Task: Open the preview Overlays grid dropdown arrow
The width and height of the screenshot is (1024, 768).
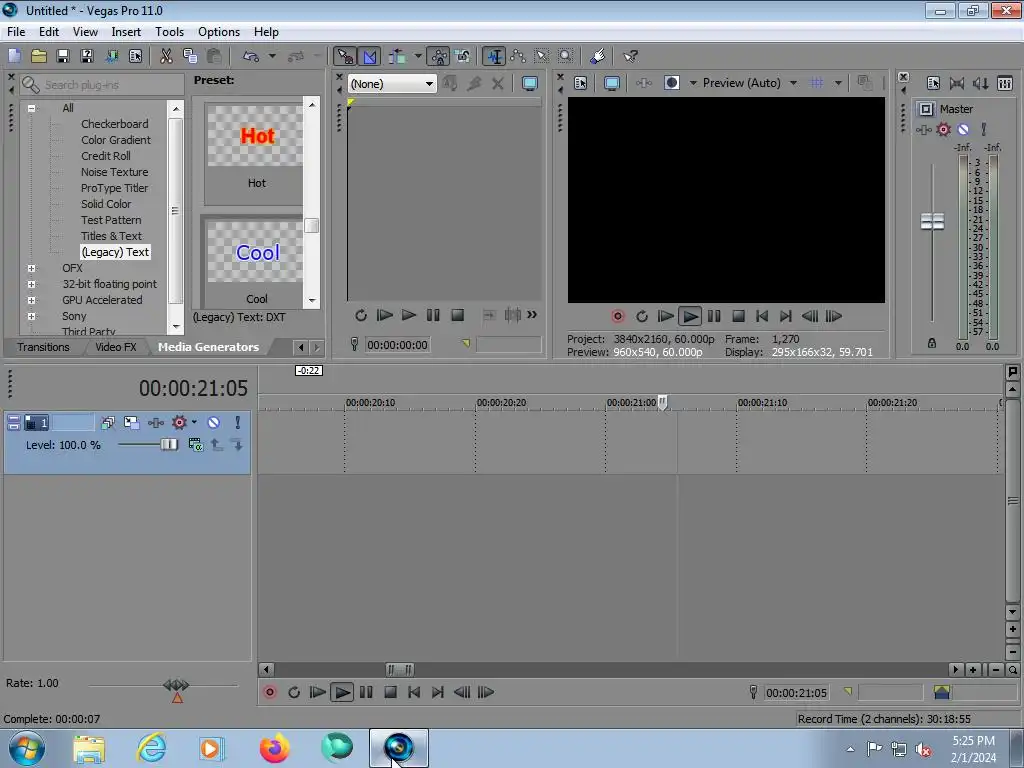Action: [838, 83]
